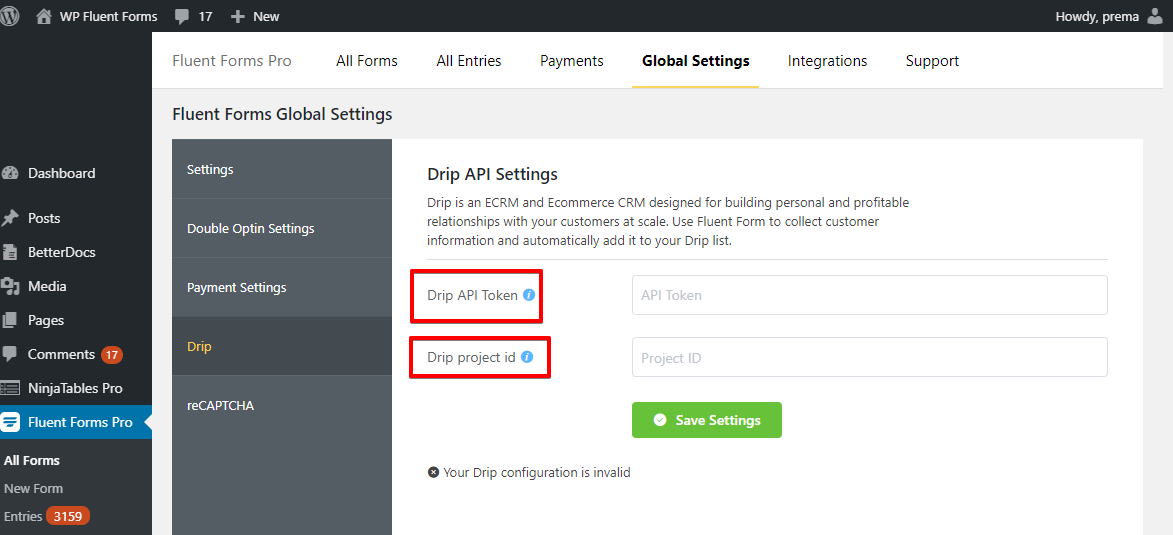The height and width of the screenshot is (535, 1173).
Task: Click the 3159 badge next to Entries
Action: [x=68, y=516]
